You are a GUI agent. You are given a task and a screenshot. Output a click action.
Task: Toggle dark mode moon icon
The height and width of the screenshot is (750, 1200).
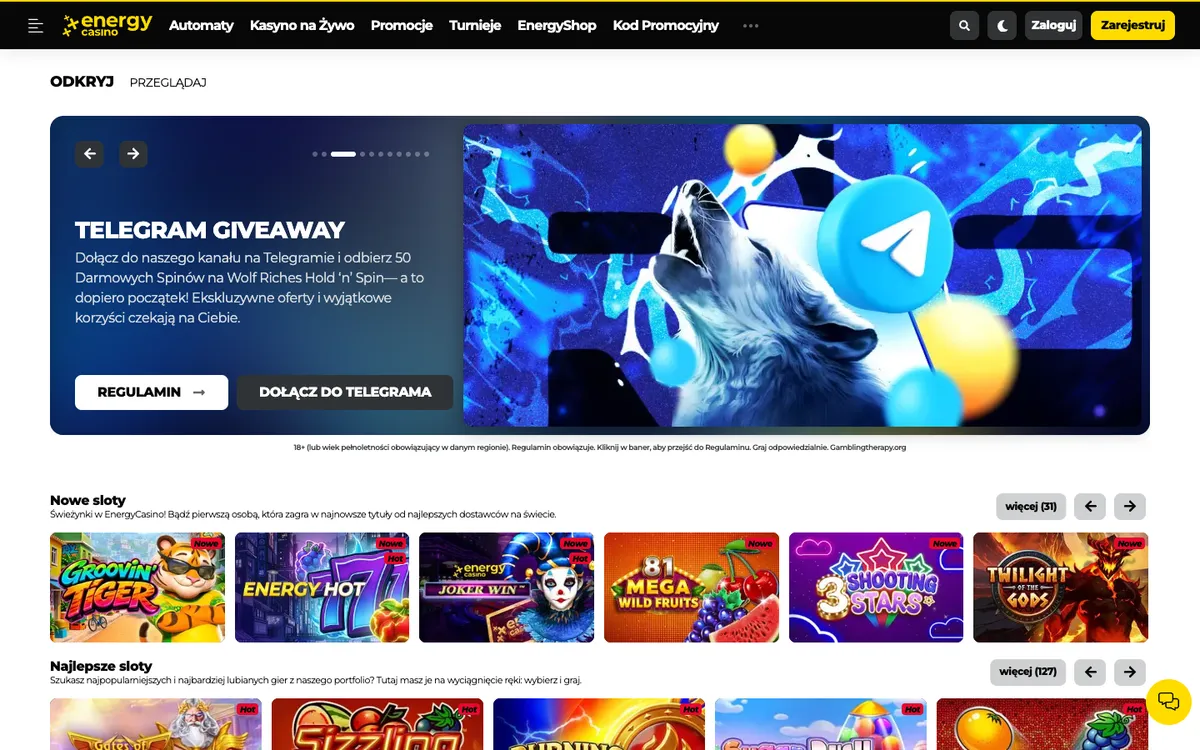tap(1002, 26)
